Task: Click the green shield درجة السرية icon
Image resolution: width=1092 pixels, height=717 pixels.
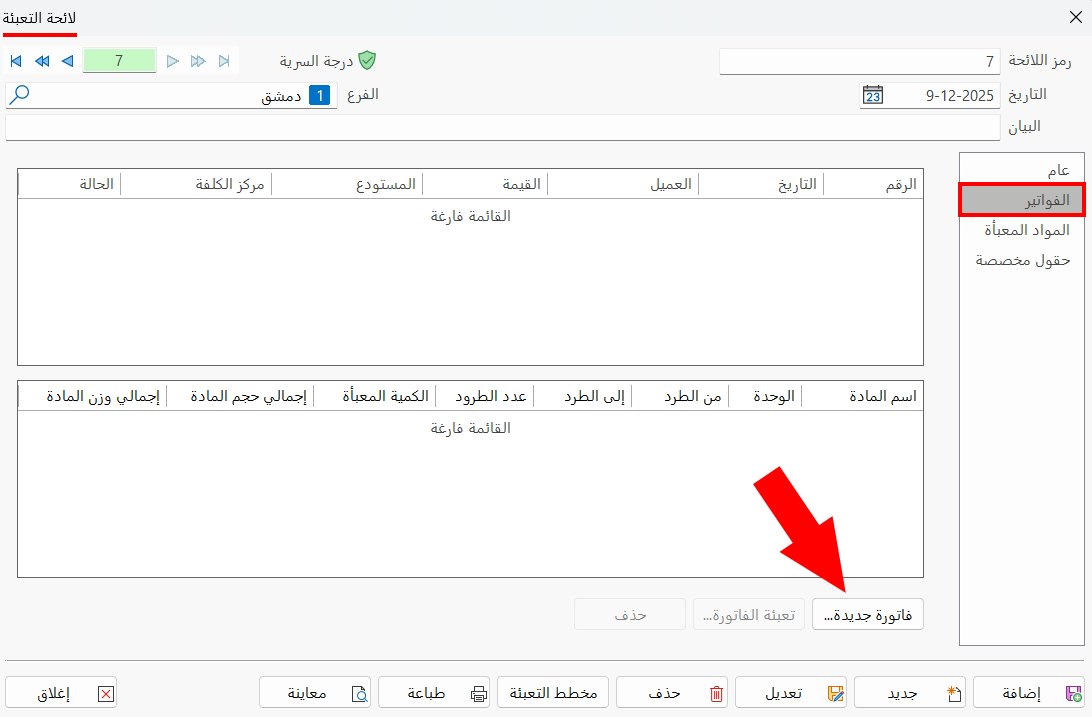Action: coord(366,60)
